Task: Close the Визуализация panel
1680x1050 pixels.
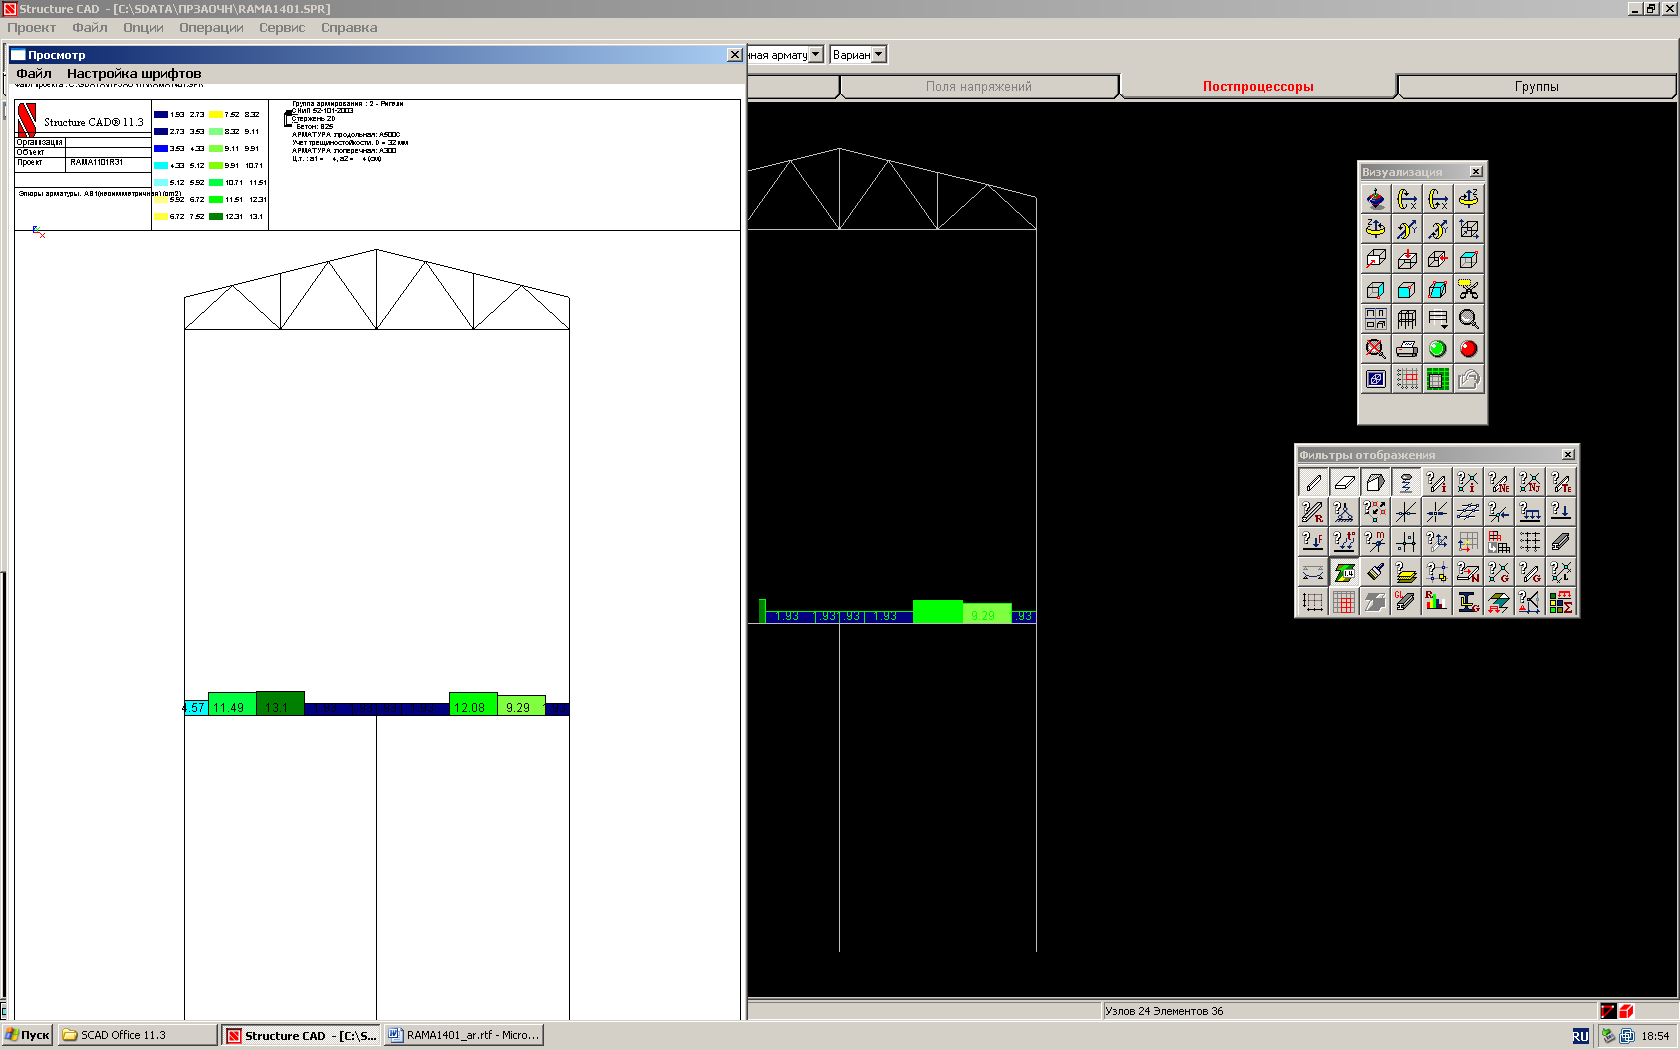Action: [1476, 172]
